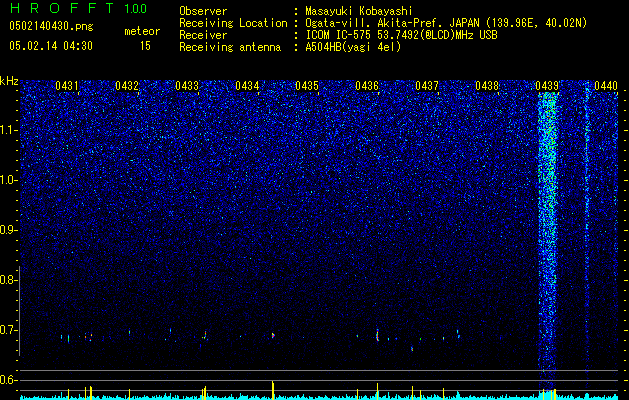Click the file name 0502140430.png

[x=51, y=27]
